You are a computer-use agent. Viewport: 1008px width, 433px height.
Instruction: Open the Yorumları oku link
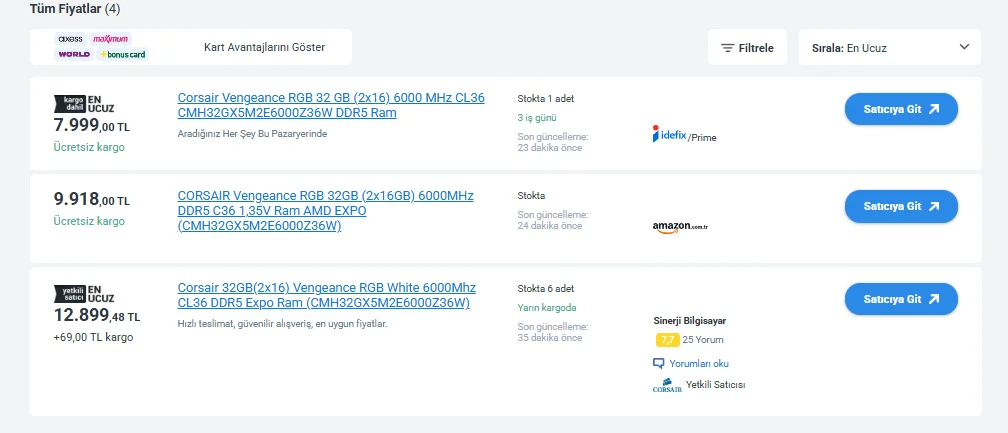pos(691,364)
